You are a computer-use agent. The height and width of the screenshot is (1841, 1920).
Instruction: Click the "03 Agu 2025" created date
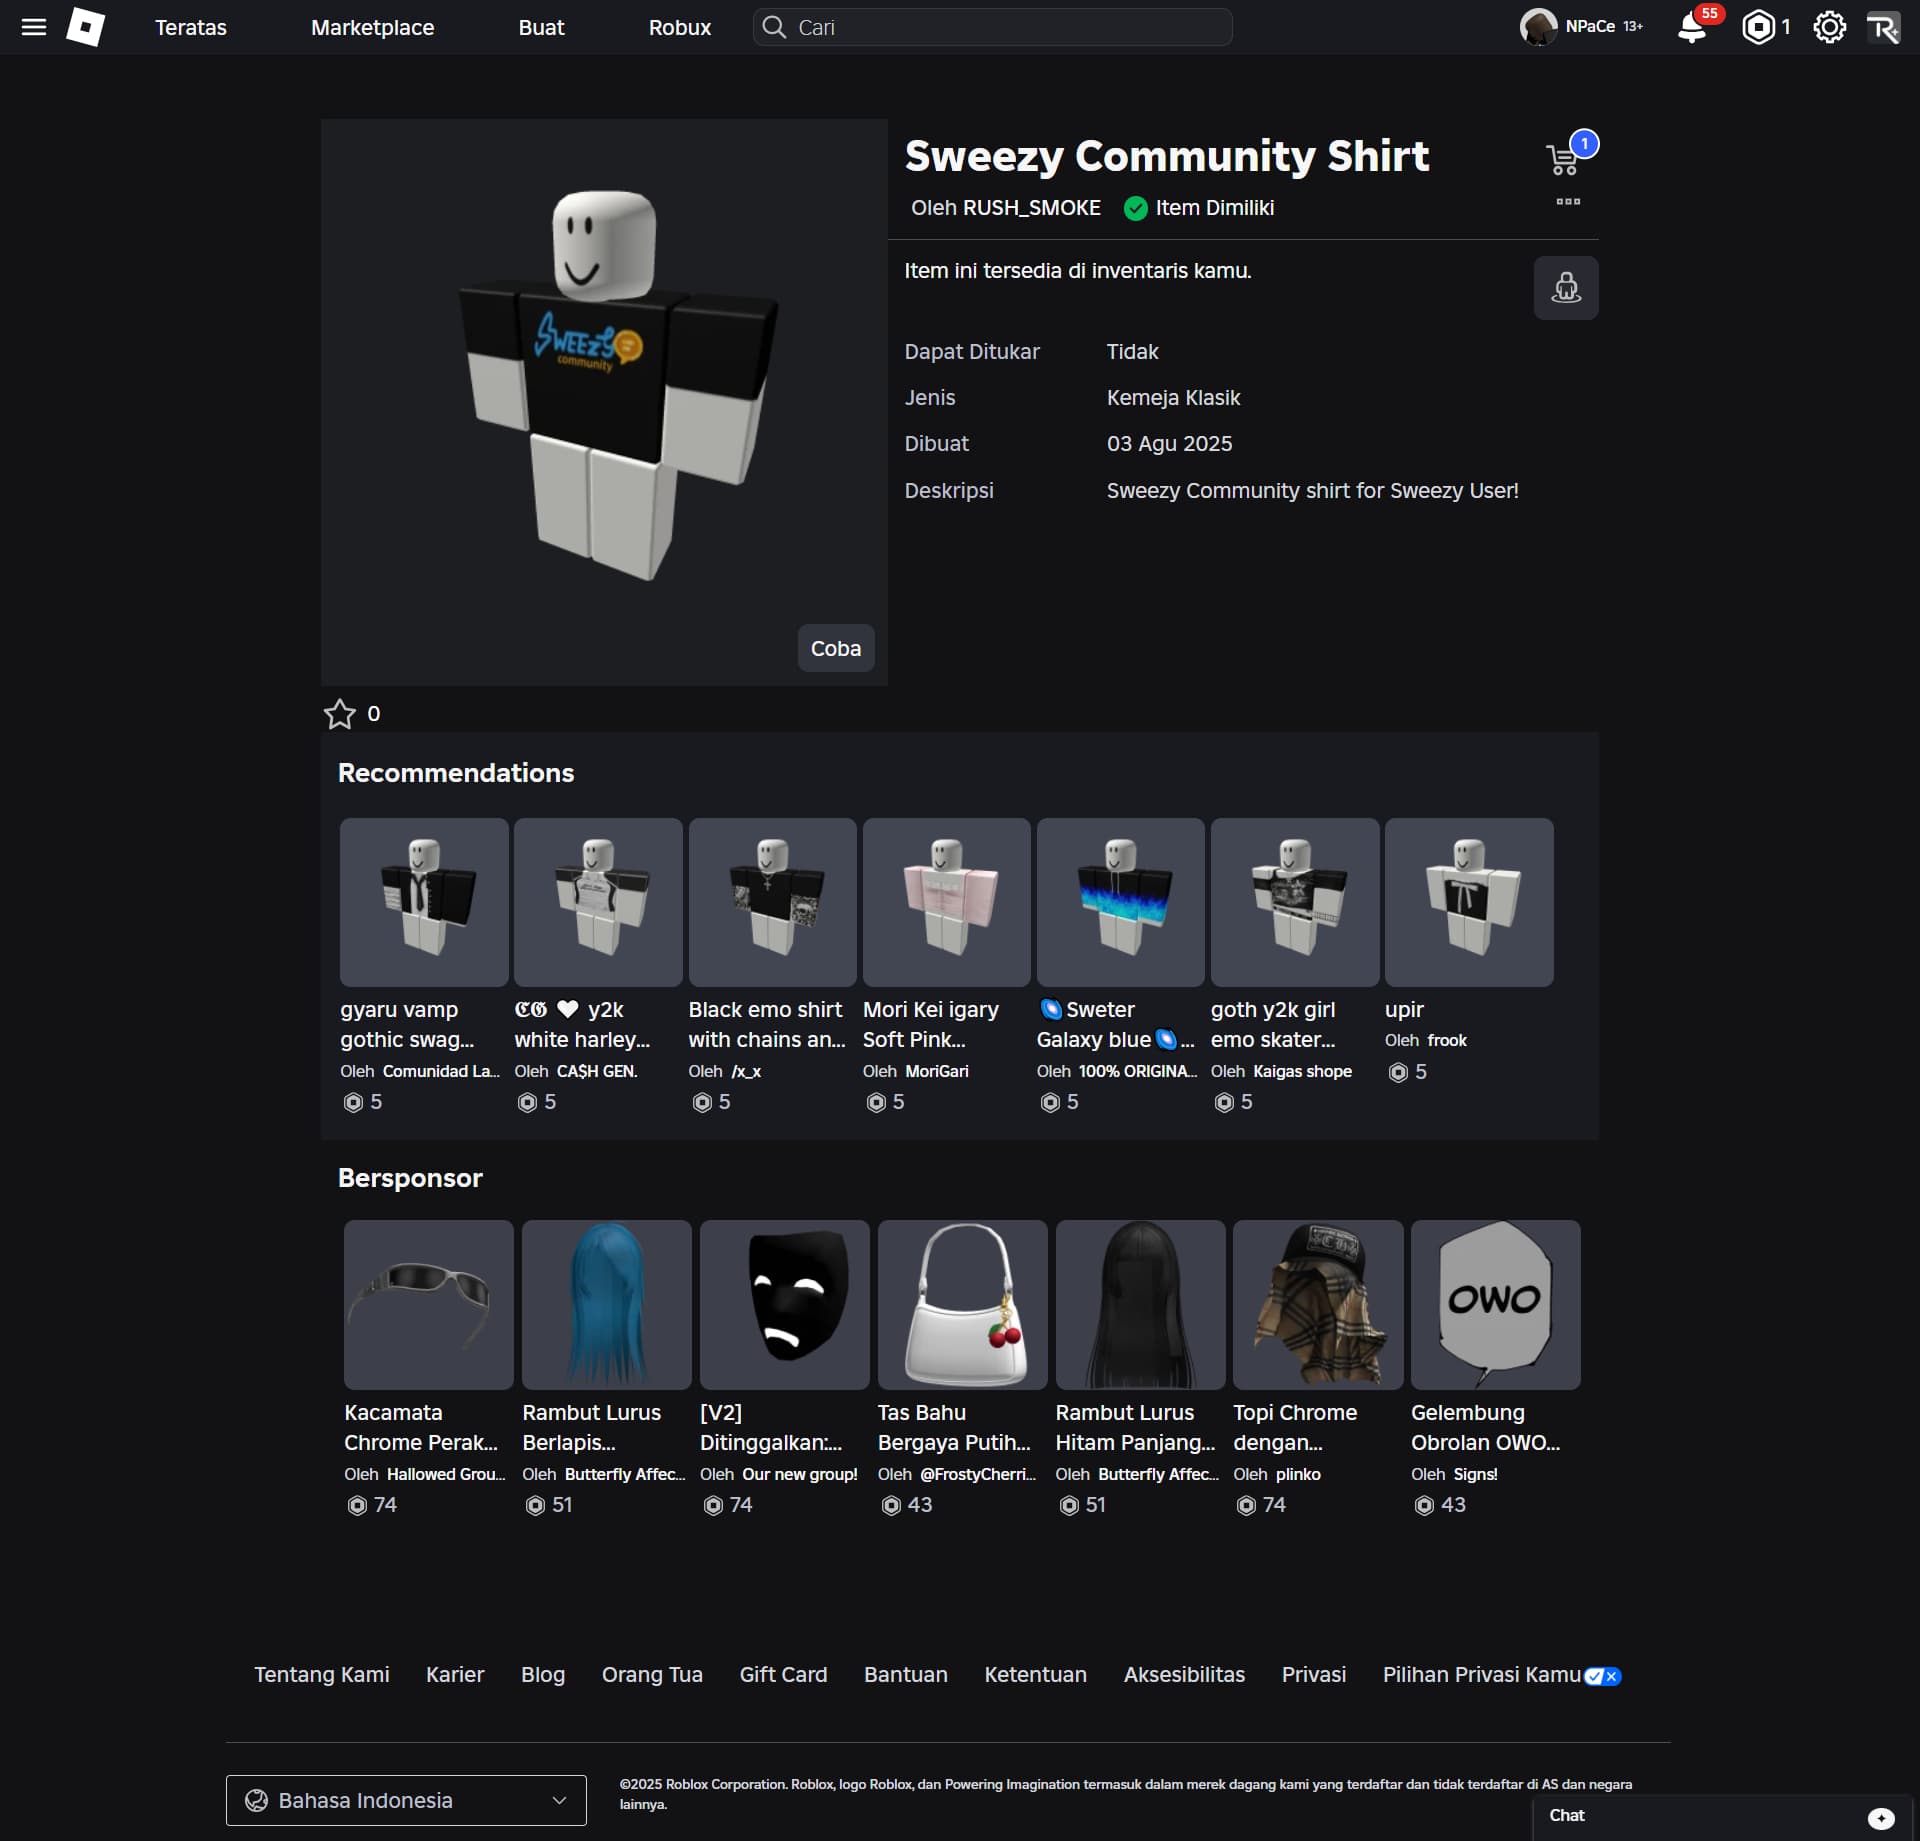coord(1169,444)
